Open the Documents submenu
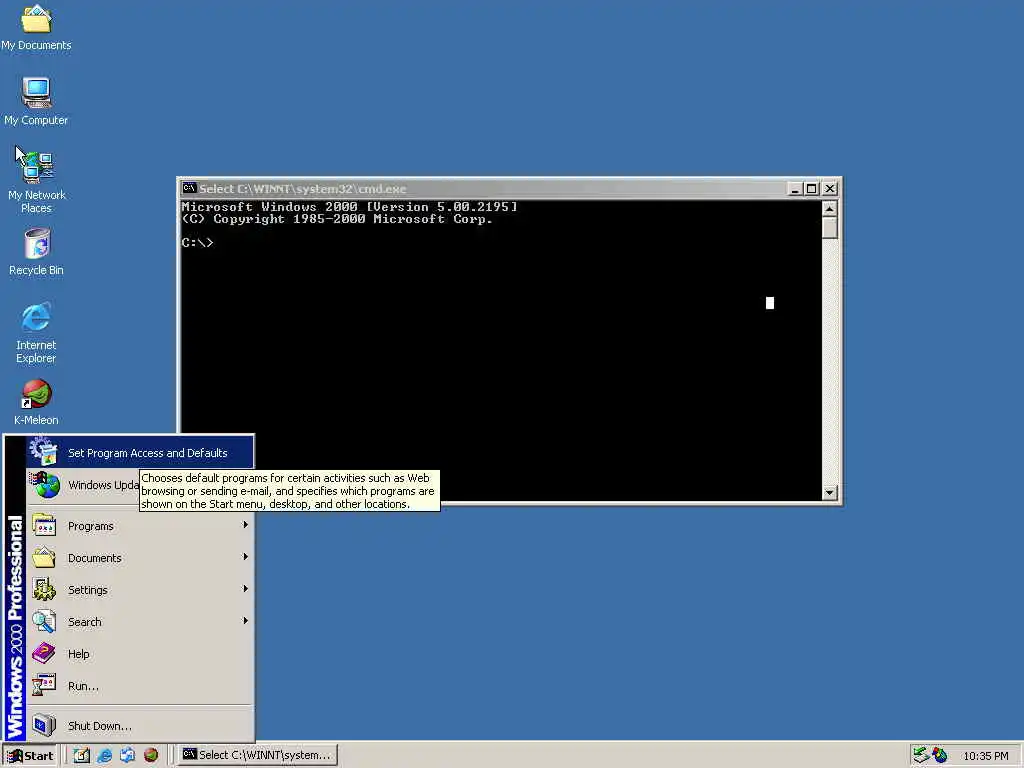Image resolution: width=1024 pixels, height=768 pixels. click(x=140, y=558)
